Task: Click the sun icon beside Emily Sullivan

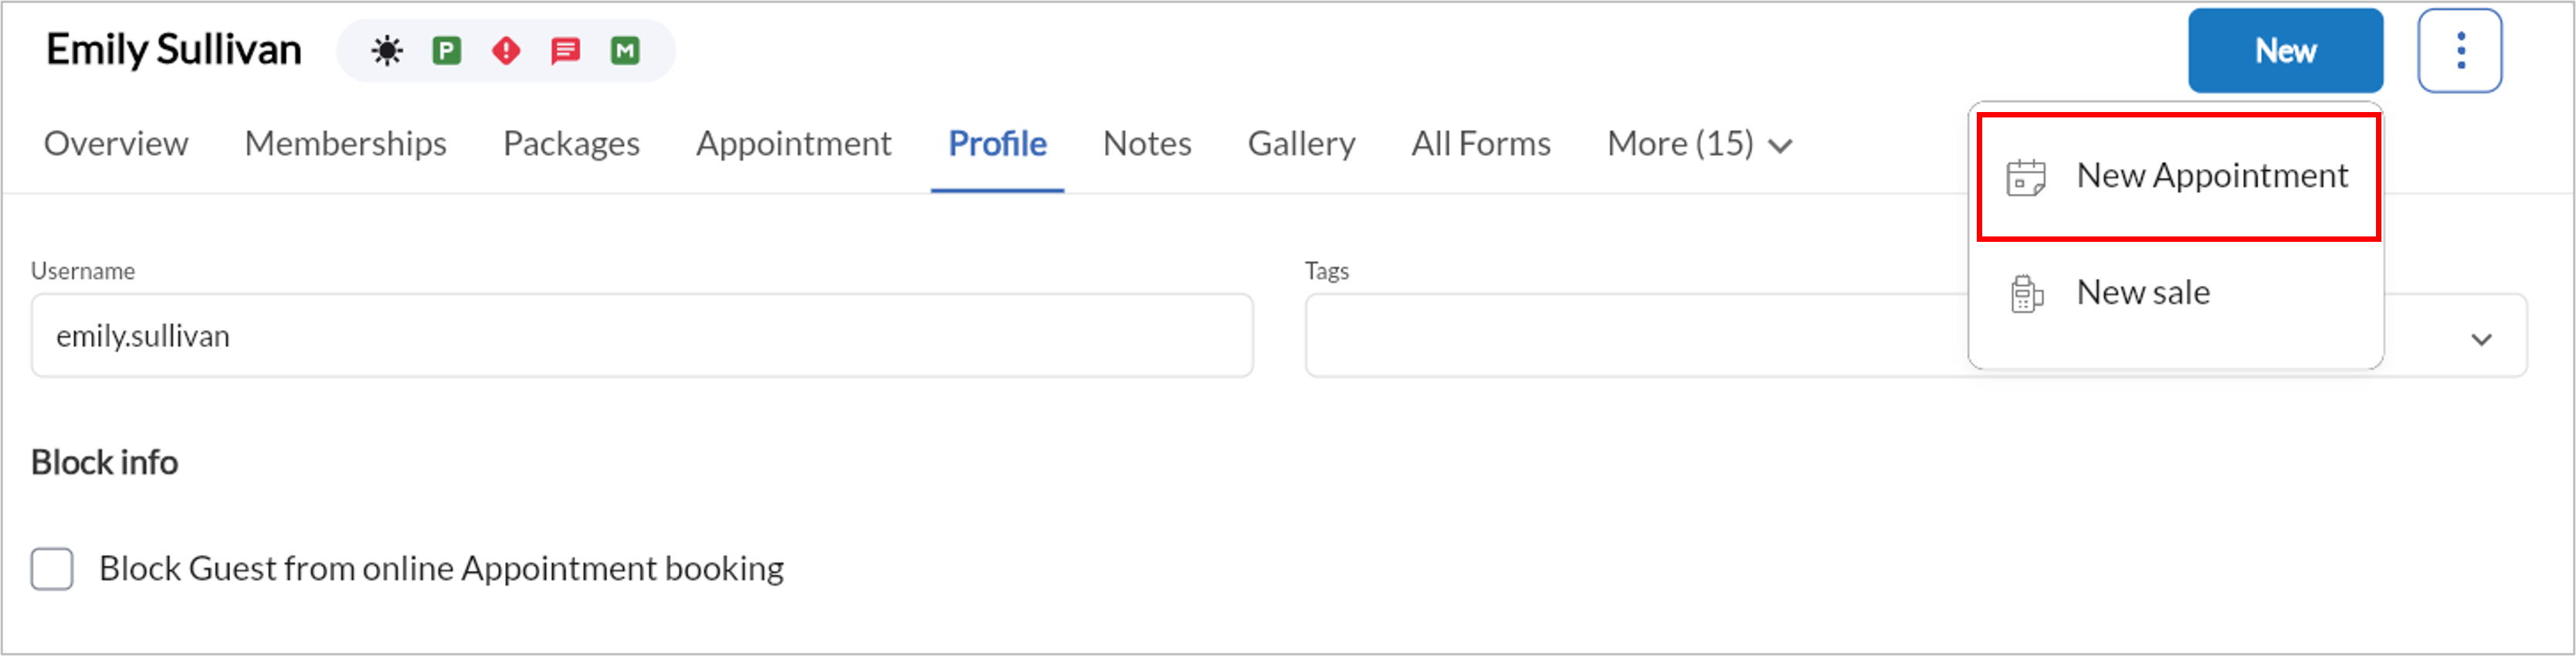Action: [387, 50]
